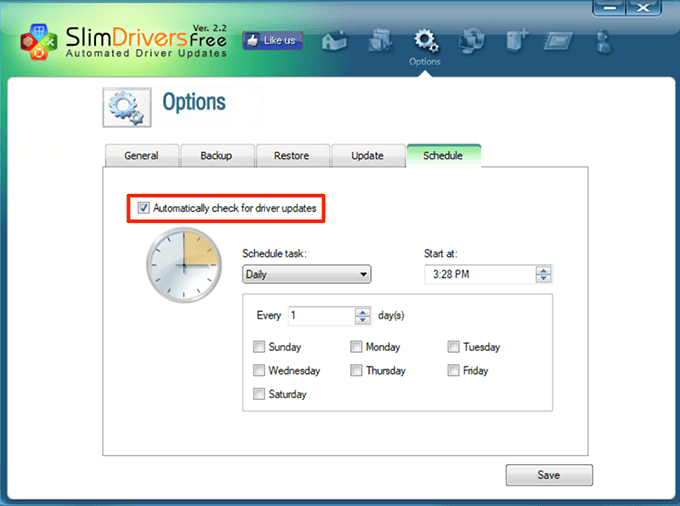Image resolution: width=680 pixels, height=506 pixels.
Task: Tick the Friday checkbox
Action: (x=453, y=370)
